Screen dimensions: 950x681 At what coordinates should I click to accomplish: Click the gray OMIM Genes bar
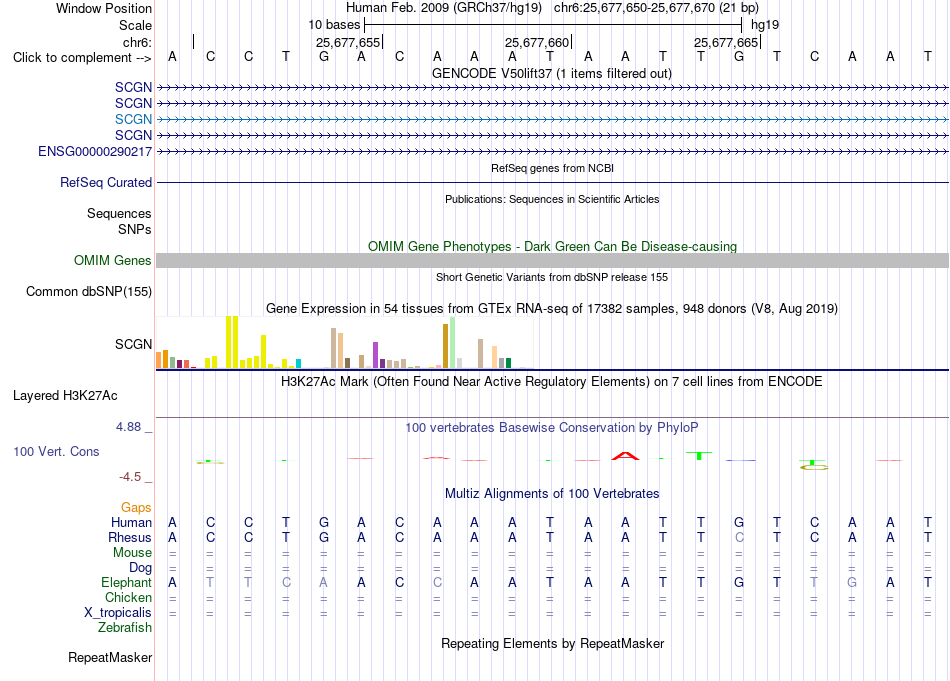pos(552,261)
